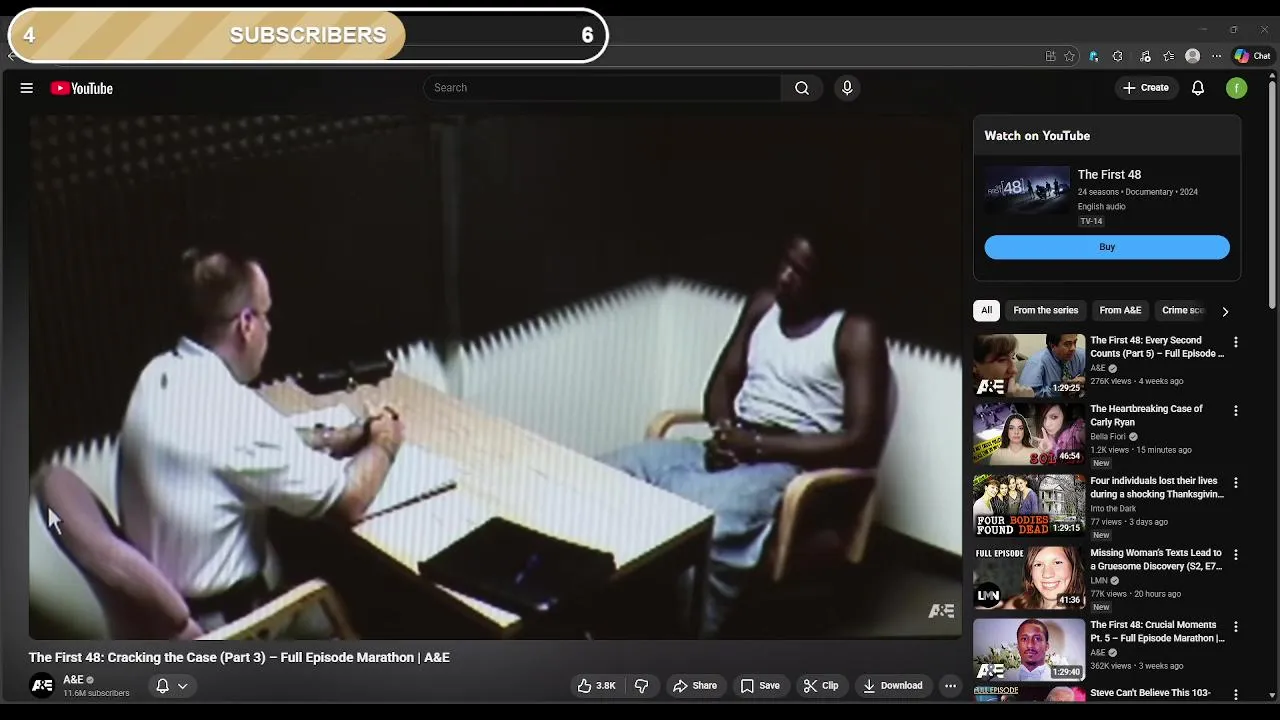1280x720 pixels.
Task: Like the video with thumbs up
Action: [x=596, y=686]
